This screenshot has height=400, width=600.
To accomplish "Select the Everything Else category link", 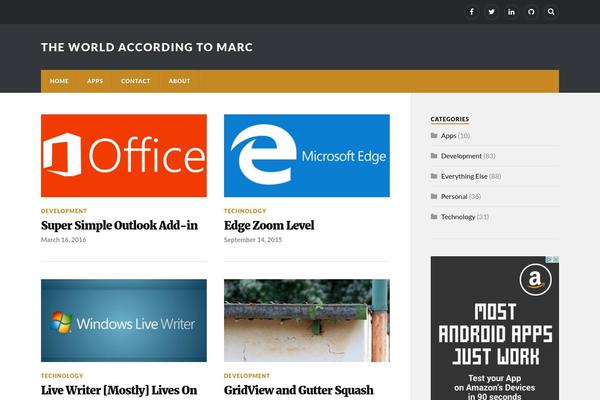I will [x=464, y=176].
